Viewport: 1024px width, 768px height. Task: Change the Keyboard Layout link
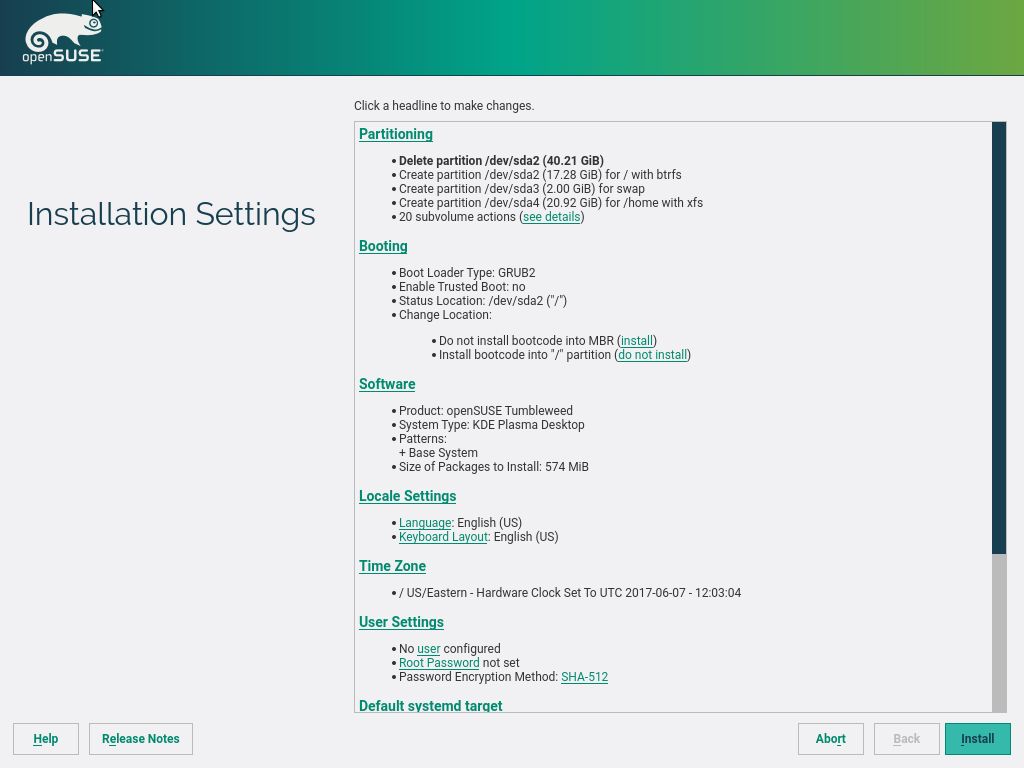tap(443, 537)
